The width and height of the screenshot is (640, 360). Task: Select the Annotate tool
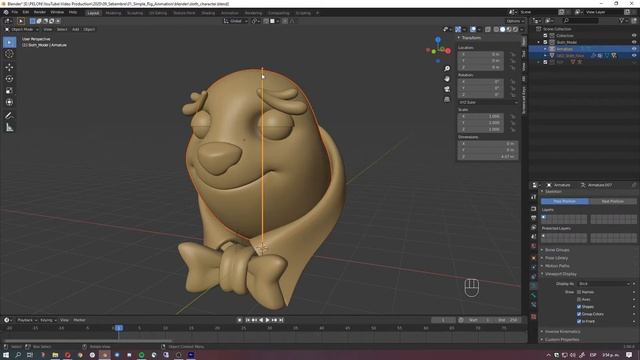pyautogui.click(x=9, y=116)
